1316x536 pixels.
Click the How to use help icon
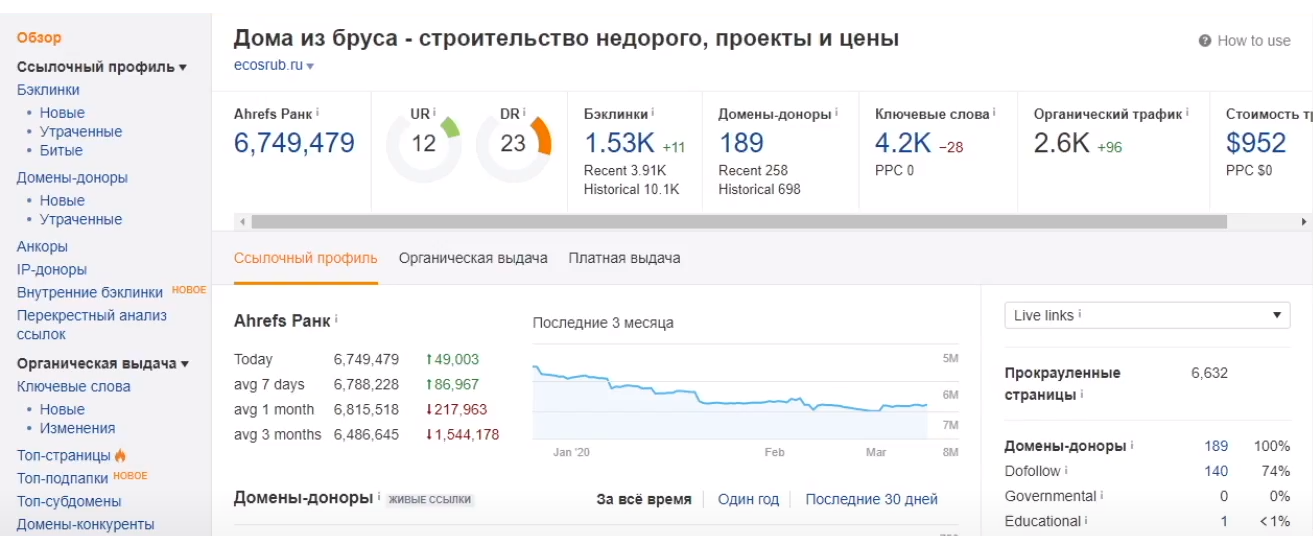(x=1205, y=41)
